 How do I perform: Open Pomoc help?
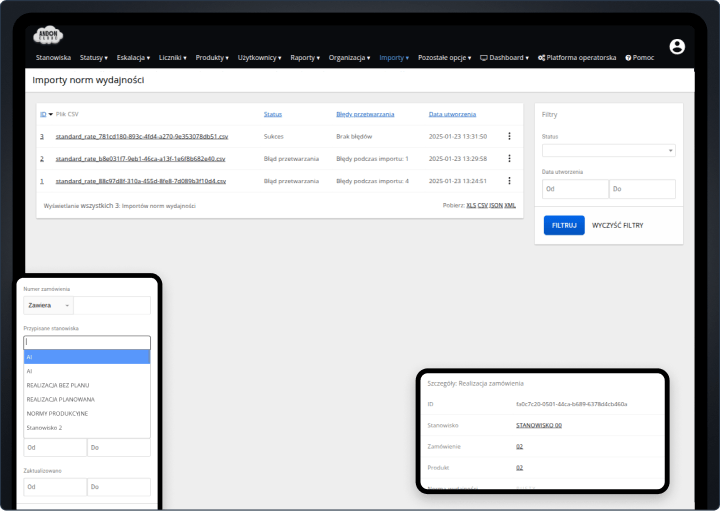click(640, 58)
